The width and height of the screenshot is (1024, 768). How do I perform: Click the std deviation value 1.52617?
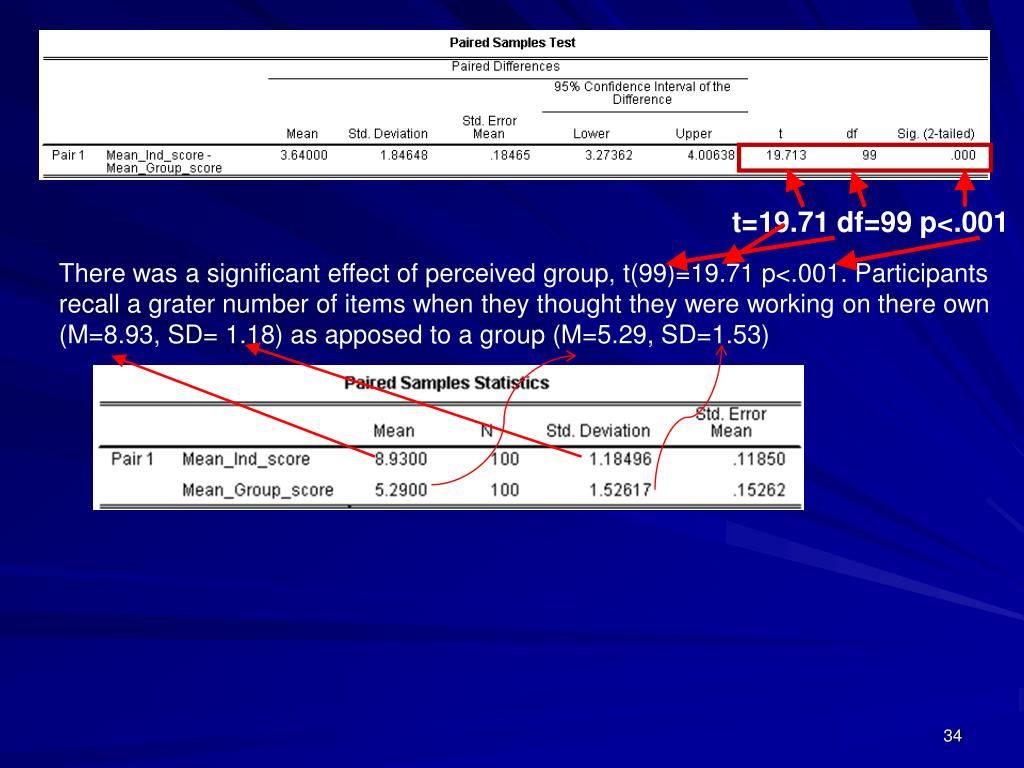click(x=620, y=490)
